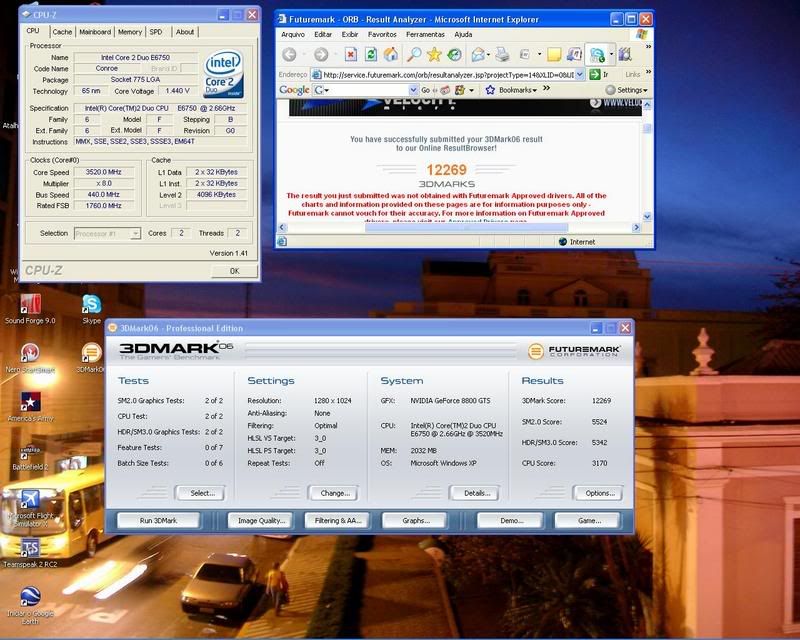This screenshot has width=800, height=640.
Task: Click IE vertical scrollbar up arrow
Action: [x=647, y=105]
